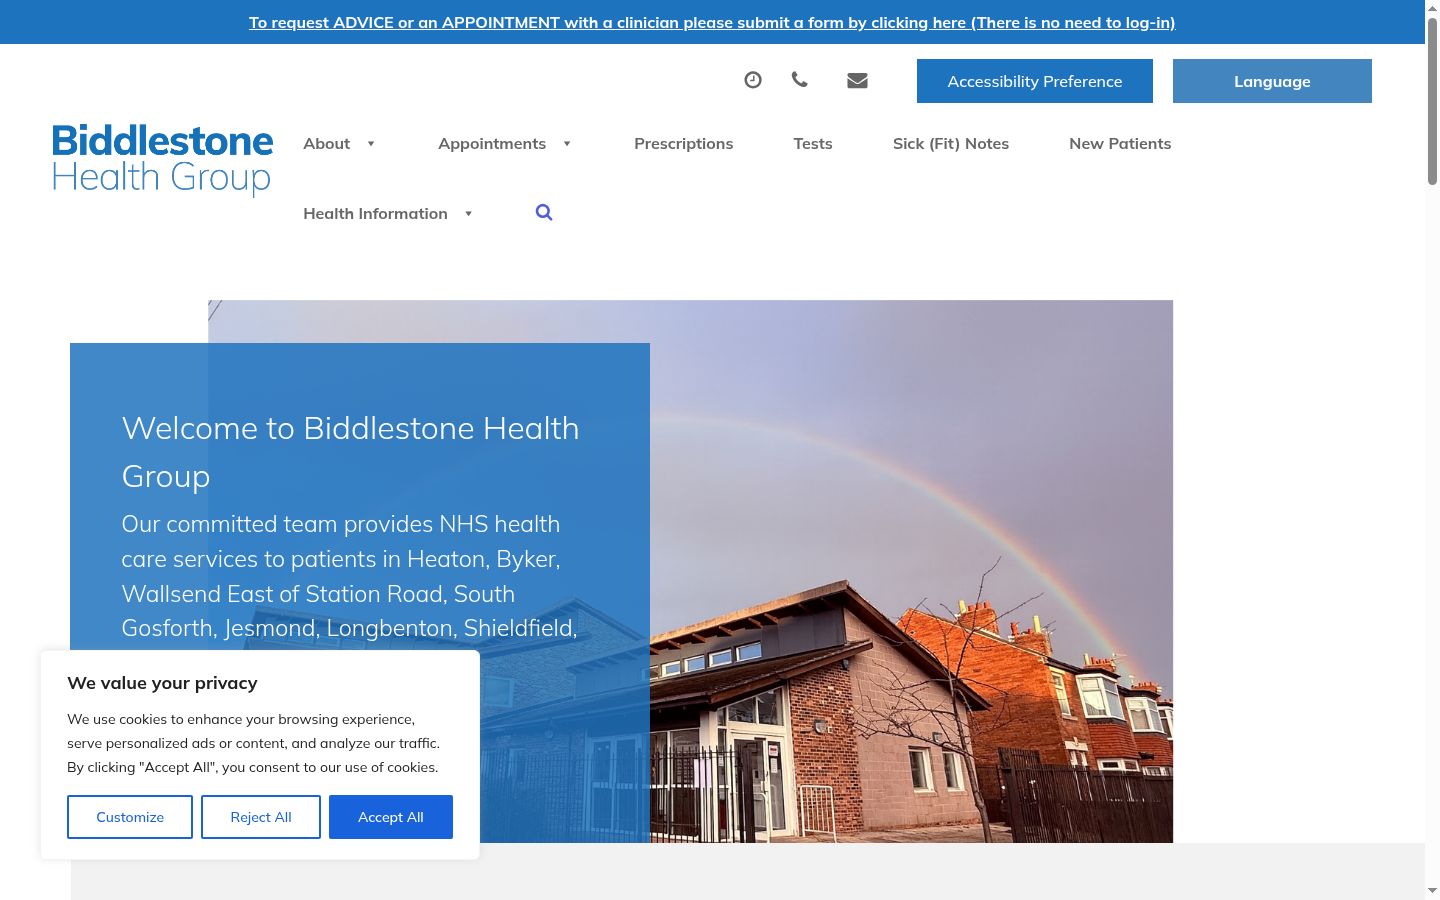Expand the Appointments dropdown arrow
Viewport: 1440px width, 900px height.
pos(567,144)
